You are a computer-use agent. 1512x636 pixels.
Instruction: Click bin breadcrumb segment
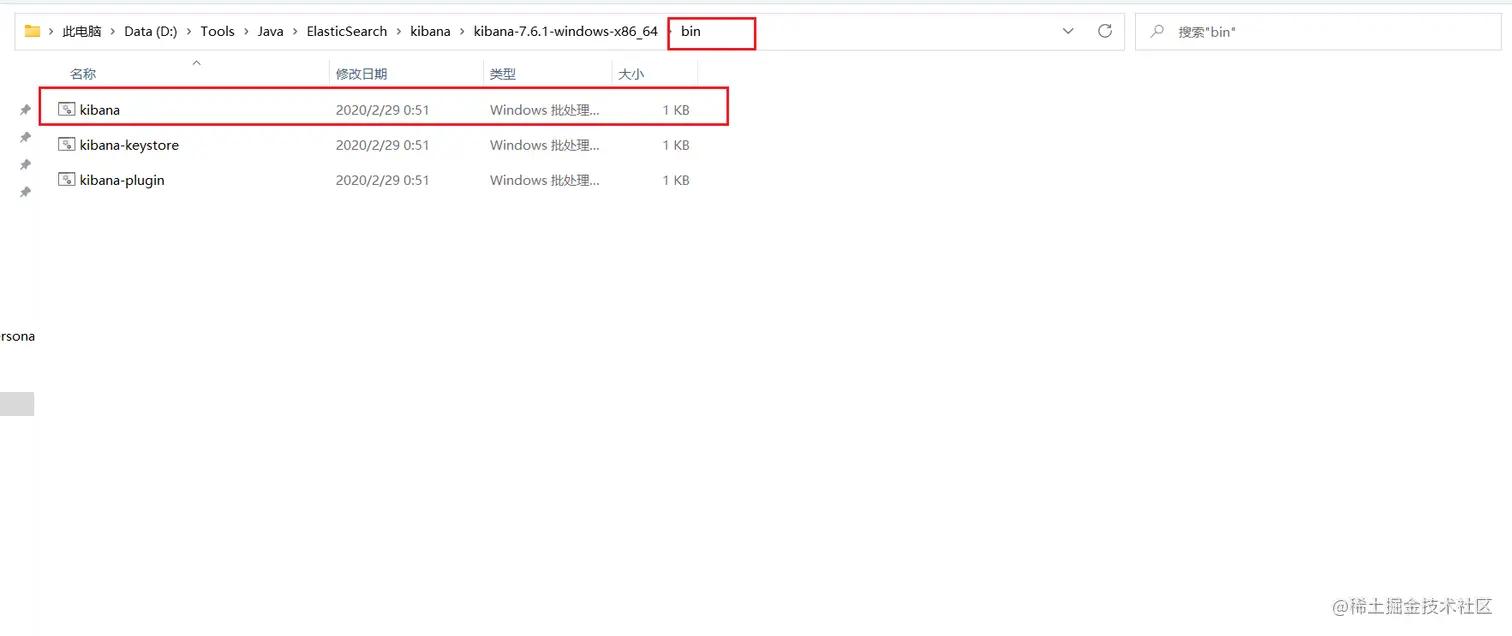pyautogui.click(x=691, y=31)
